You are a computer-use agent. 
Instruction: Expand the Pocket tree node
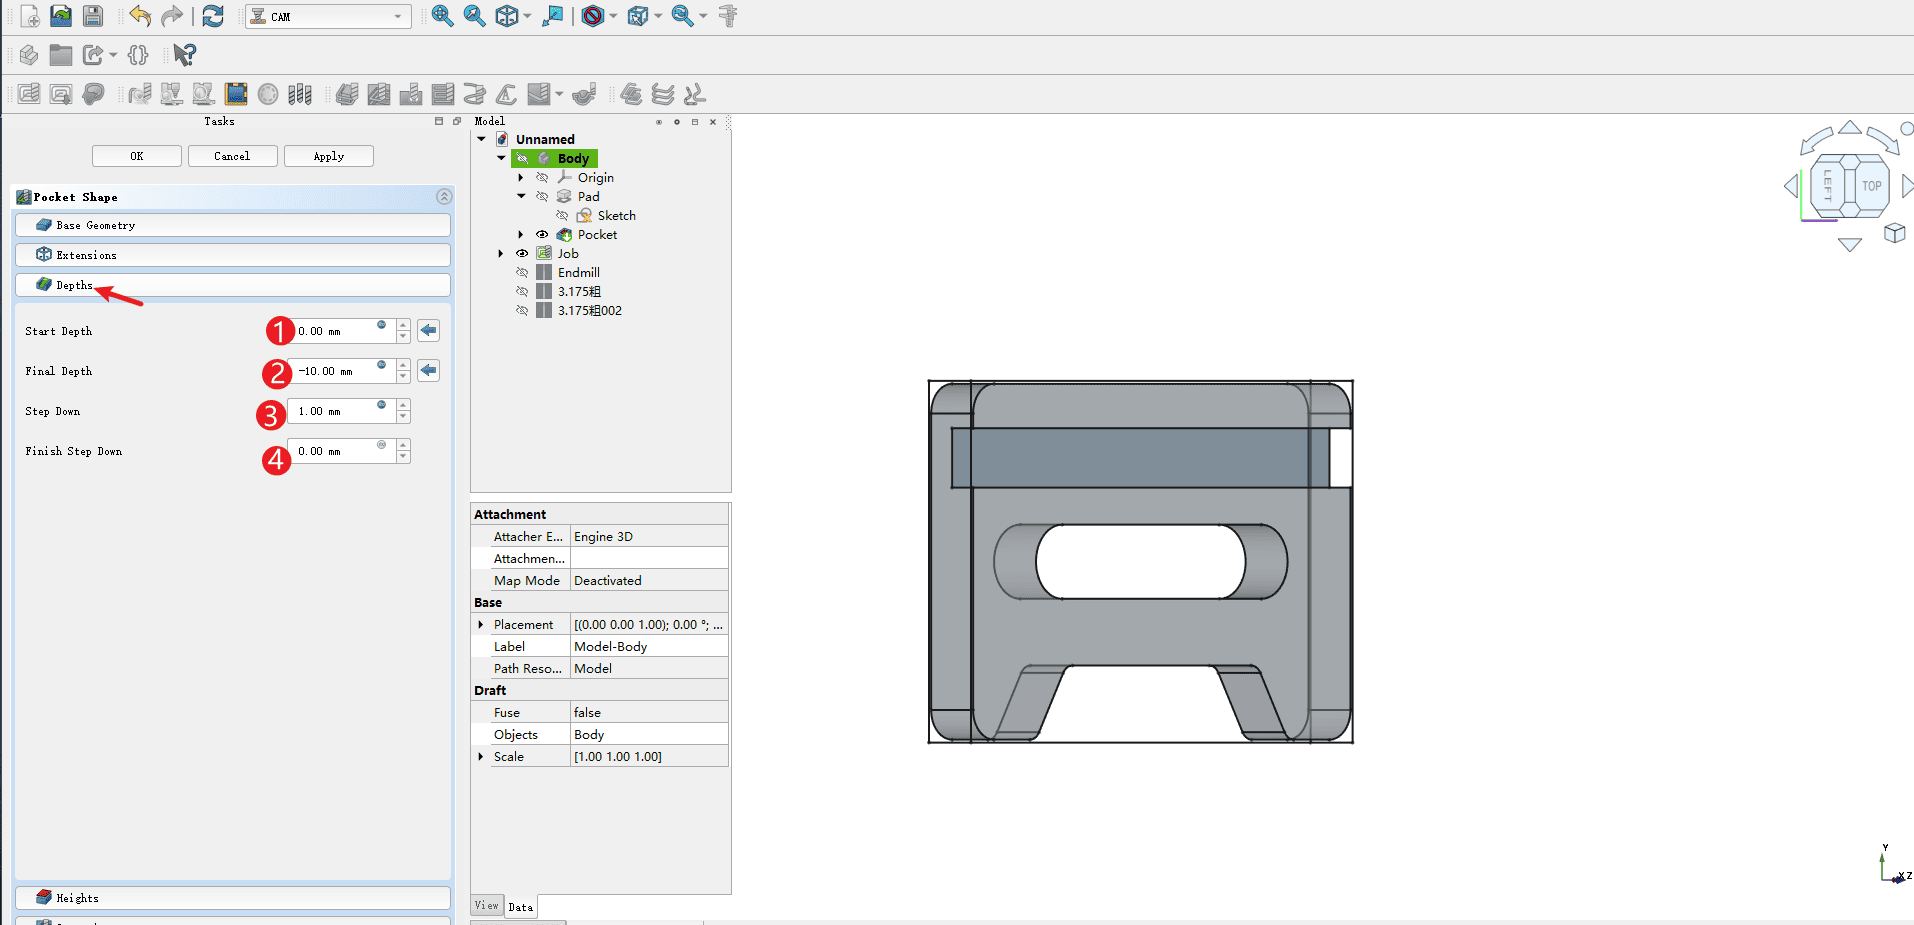click(x=521, y=234)
